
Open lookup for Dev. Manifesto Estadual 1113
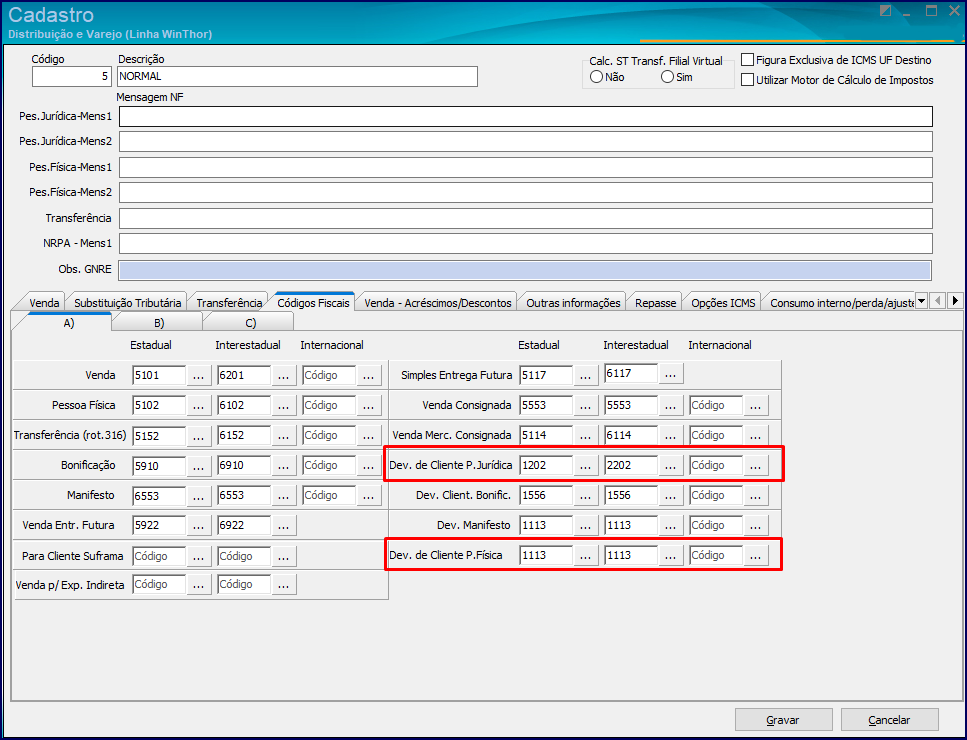[x=585, y=525]
